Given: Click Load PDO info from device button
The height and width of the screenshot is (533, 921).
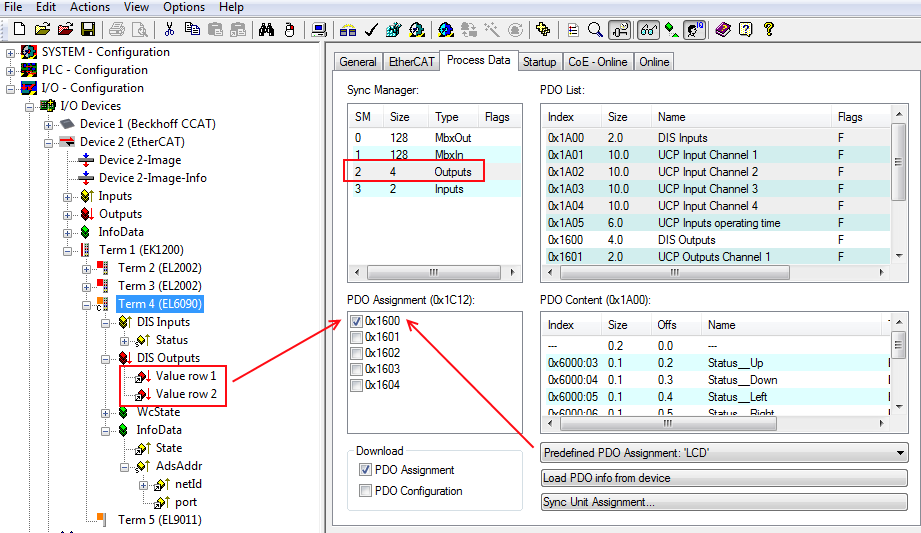Looking at the screenshot, I should coord(724,478).
